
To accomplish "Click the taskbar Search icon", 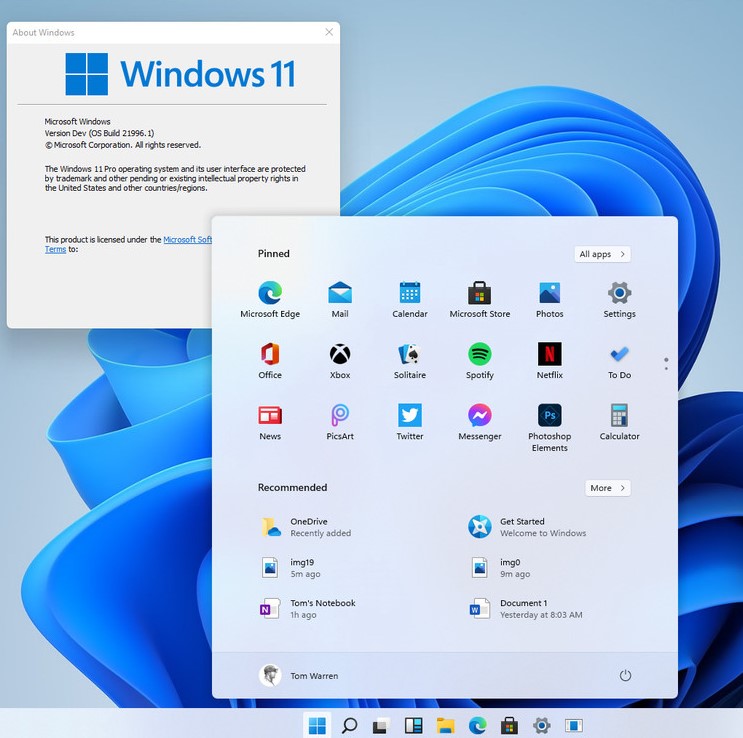I will point(349,726).
